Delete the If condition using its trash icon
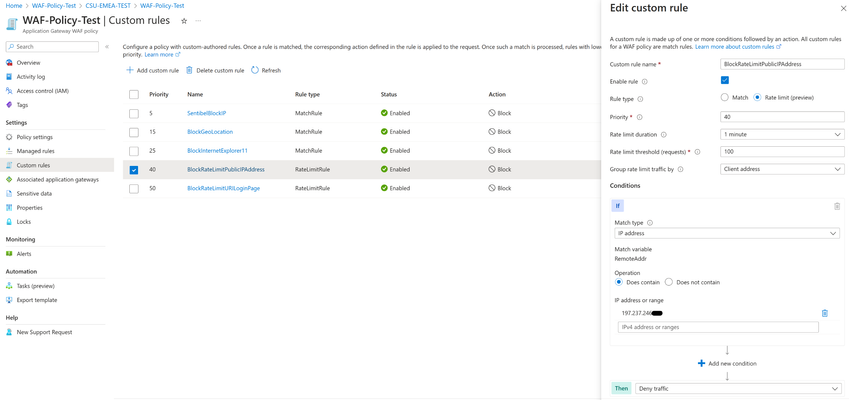This screenshot has width=849, height=400. [837, 206]
